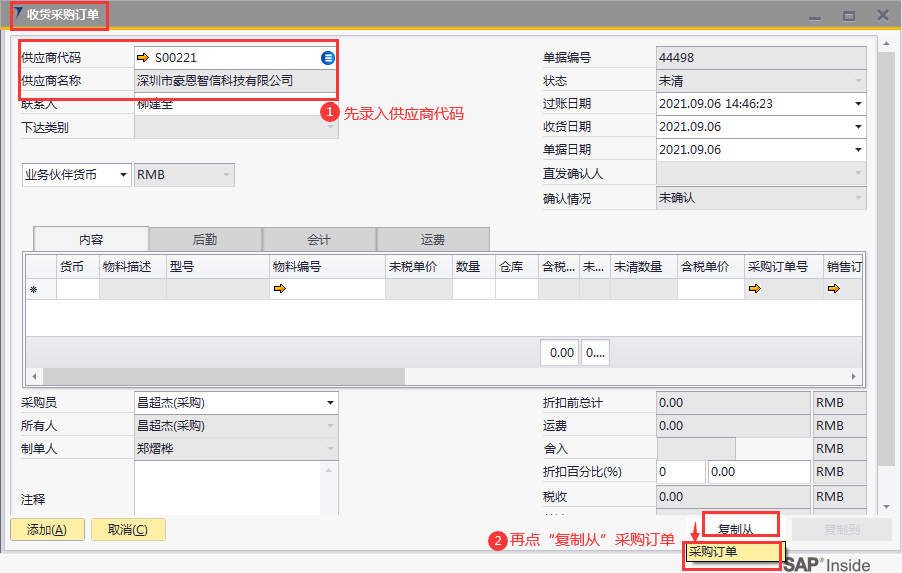Minimize the 收货采购订单 window

coord(814,15)
